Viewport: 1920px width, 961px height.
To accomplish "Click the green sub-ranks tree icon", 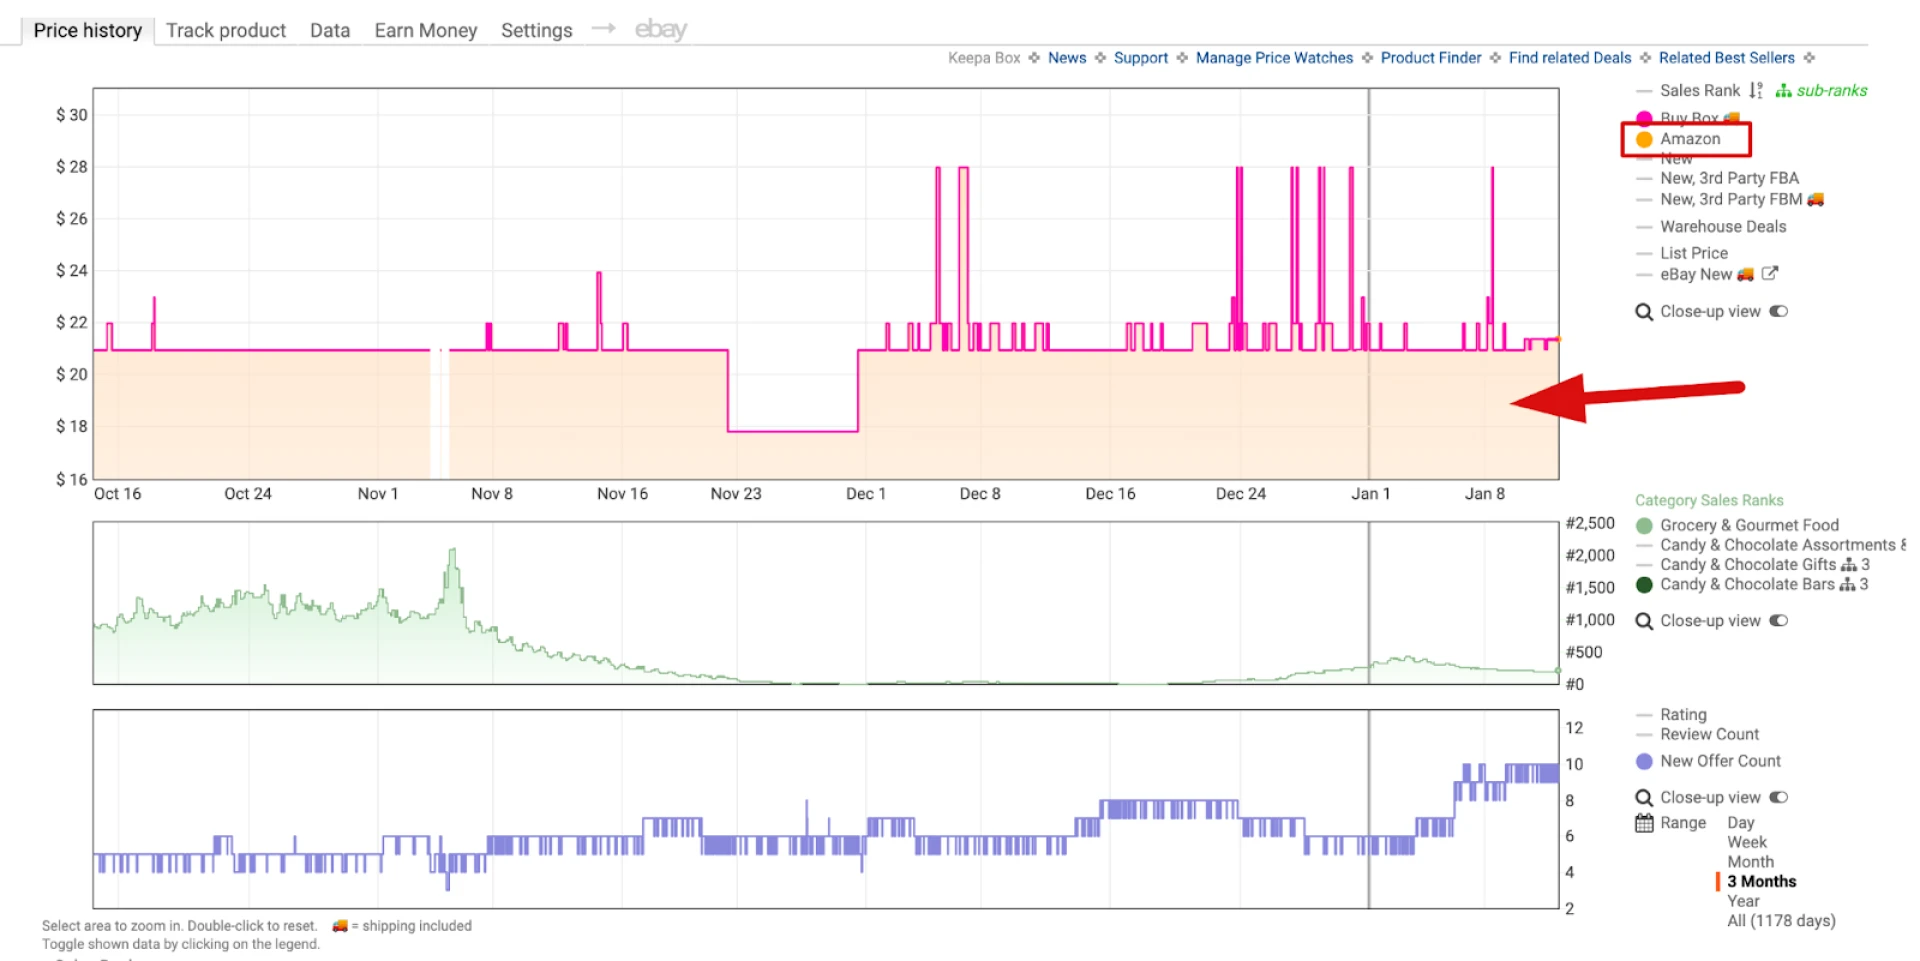I will (x=1783, y=90).
